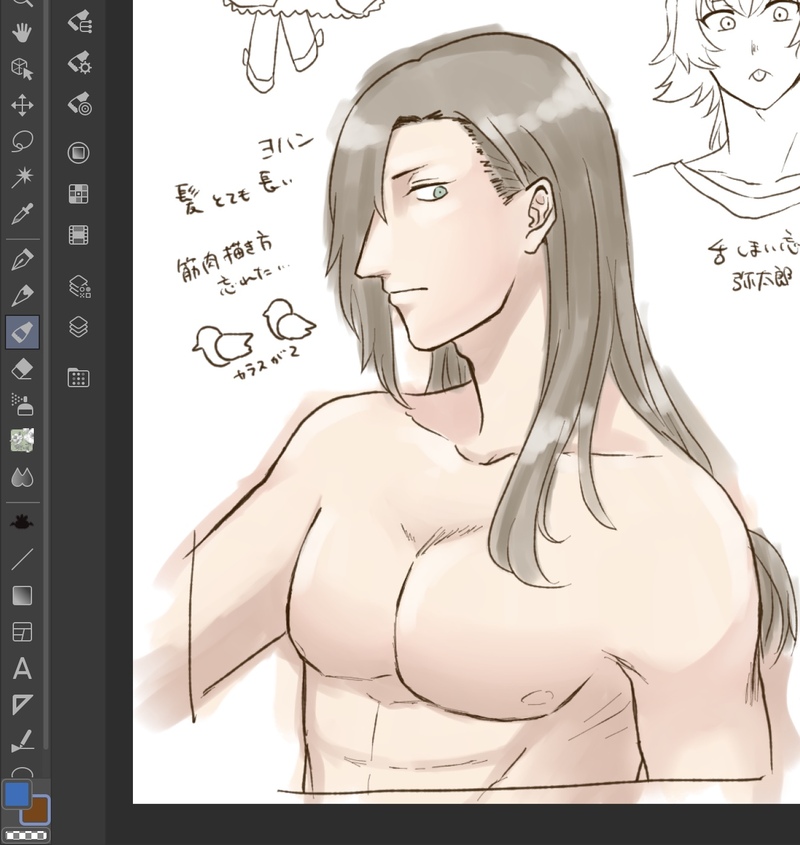Open the Tool Property palette with gear
Viewport: 800px width, 845px height.
coord(79,63)
